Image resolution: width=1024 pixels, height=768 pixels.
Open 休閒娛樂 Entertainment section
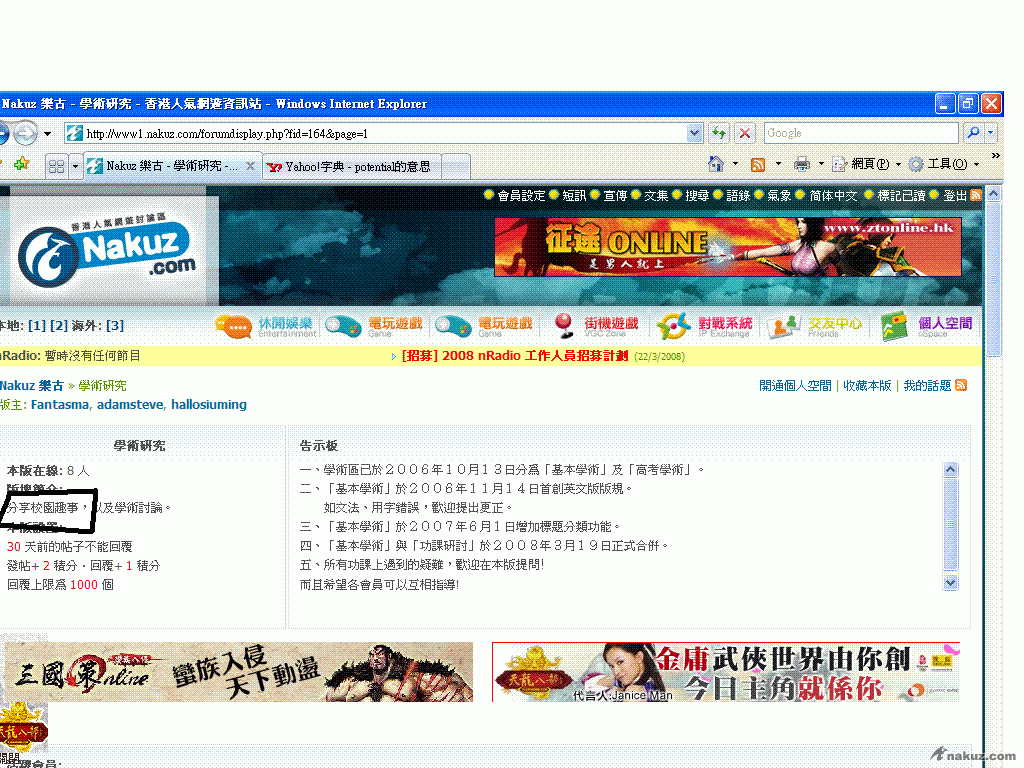point(266,326)
